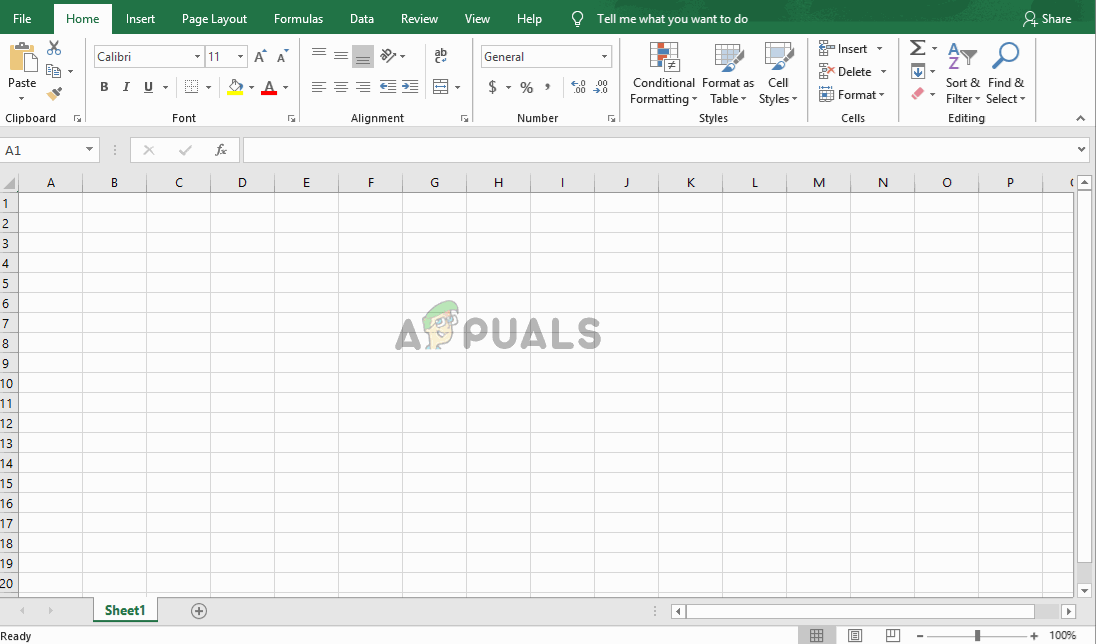This screenshot has width=1096, height=644.
Task: Click the Wrap Text icon
Action: click(x=441, y=56)
